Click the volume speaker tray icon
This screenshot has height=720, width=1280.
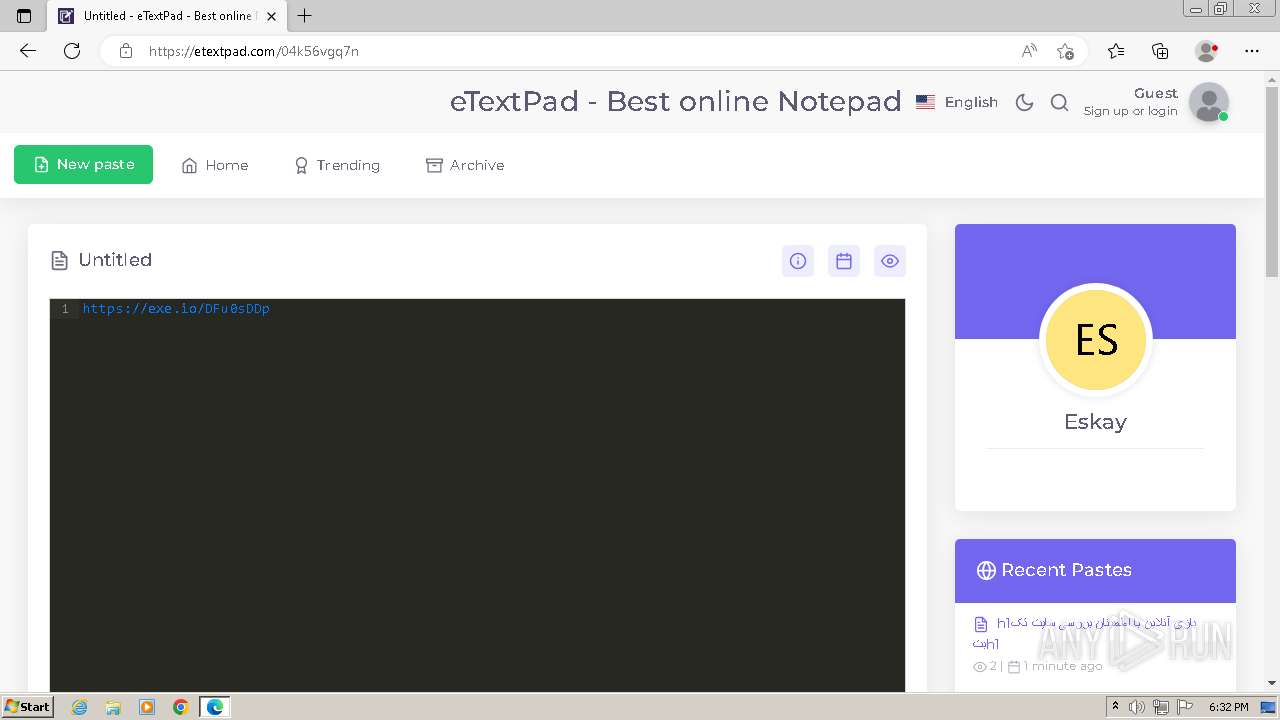click(x=1137, y=707)
